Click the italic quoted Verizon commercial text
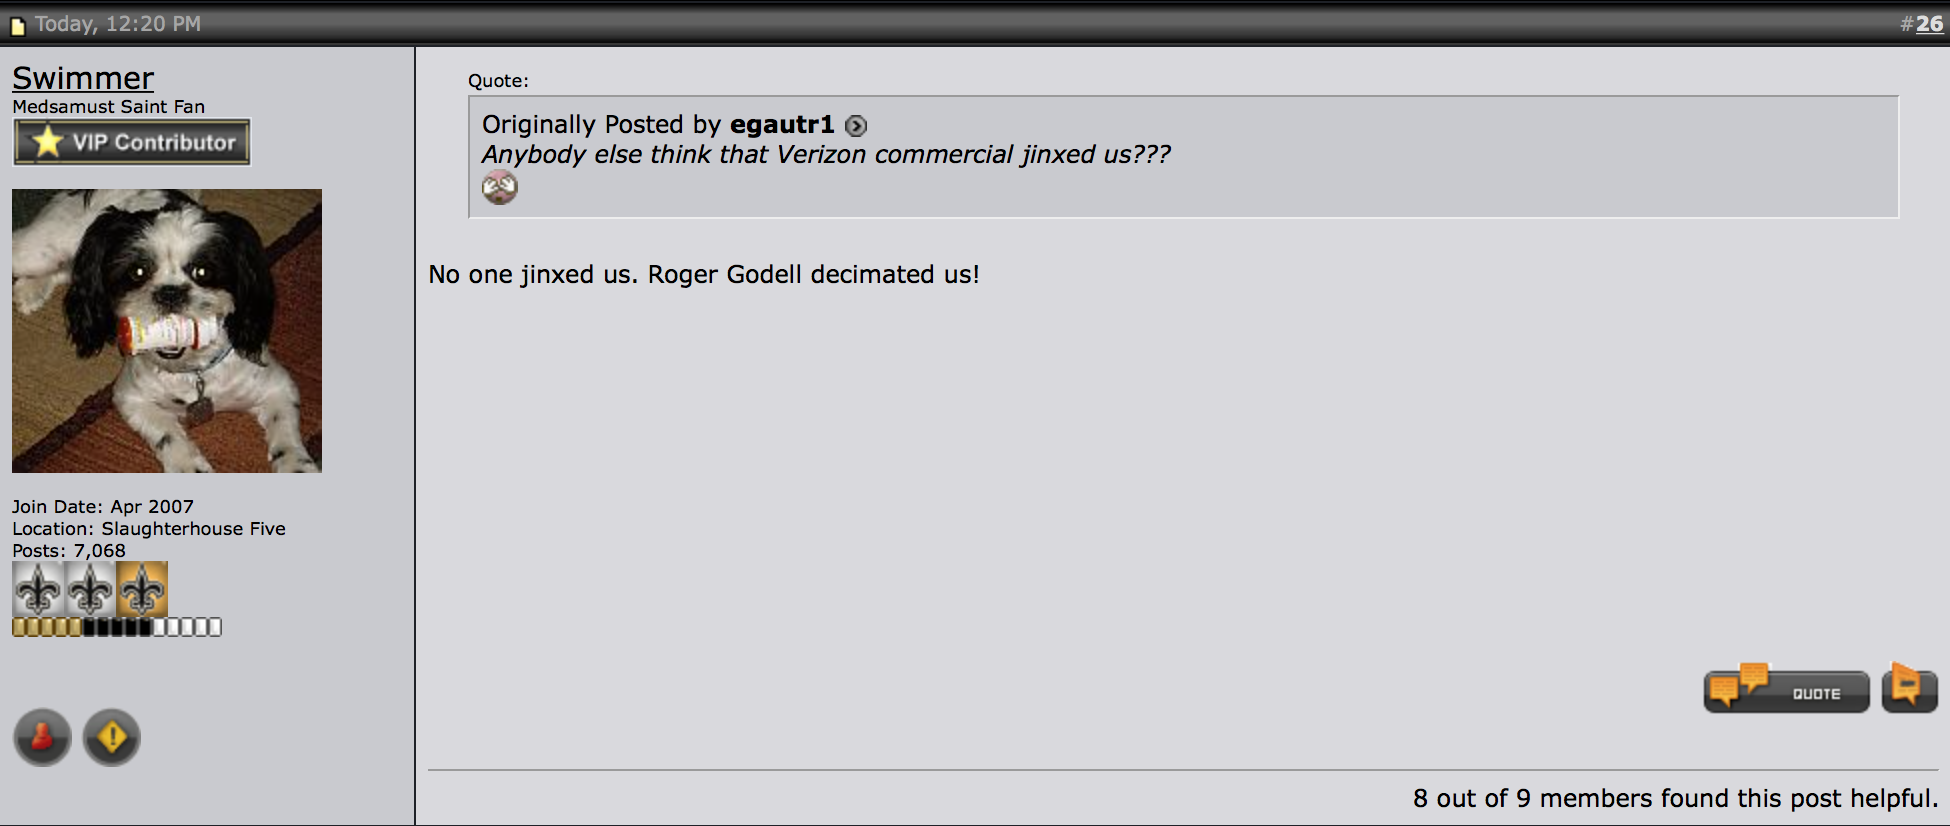Image resolution: width=1950 pixels, height=826 pixels. pyautogui.click(x=826, y=155)
